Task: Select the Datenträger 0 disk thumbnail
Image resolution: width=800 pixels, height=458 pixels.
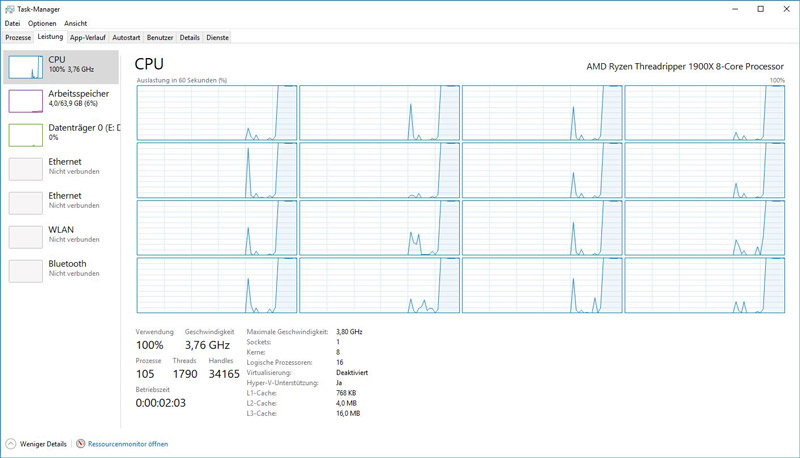Action: coord(25,135)
